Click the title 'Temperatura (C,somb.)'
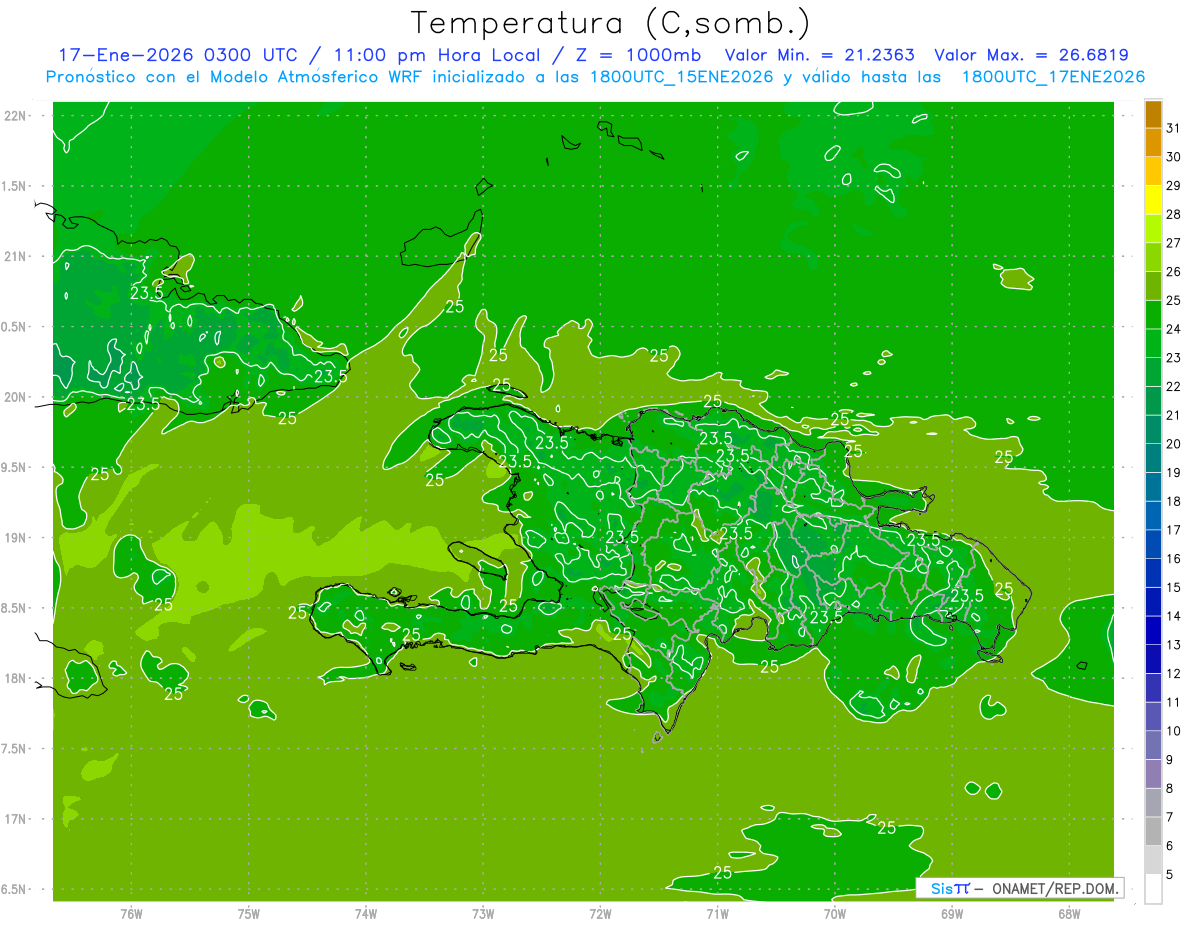The height and width of the screenshot is (927, 1200). pyautogui.click(x=611, y=23)
